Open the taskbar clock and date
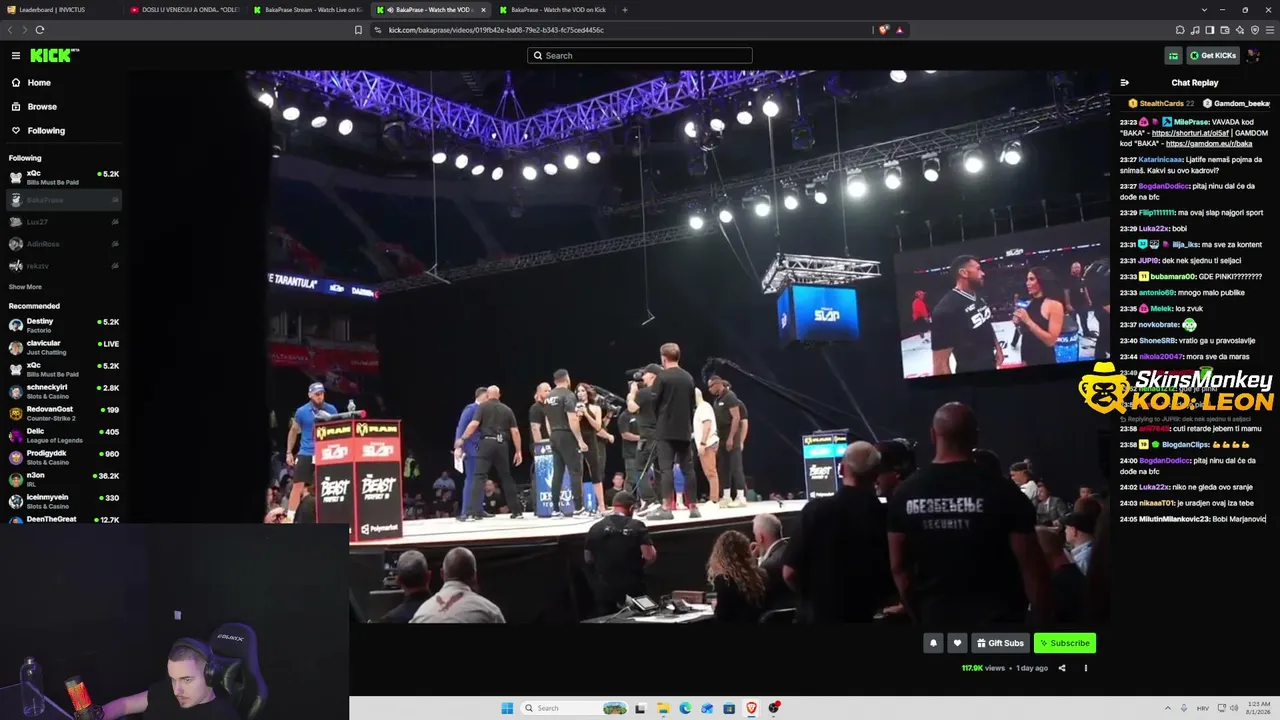Viewport: 1280px width, 720px height. point(1257,708)
